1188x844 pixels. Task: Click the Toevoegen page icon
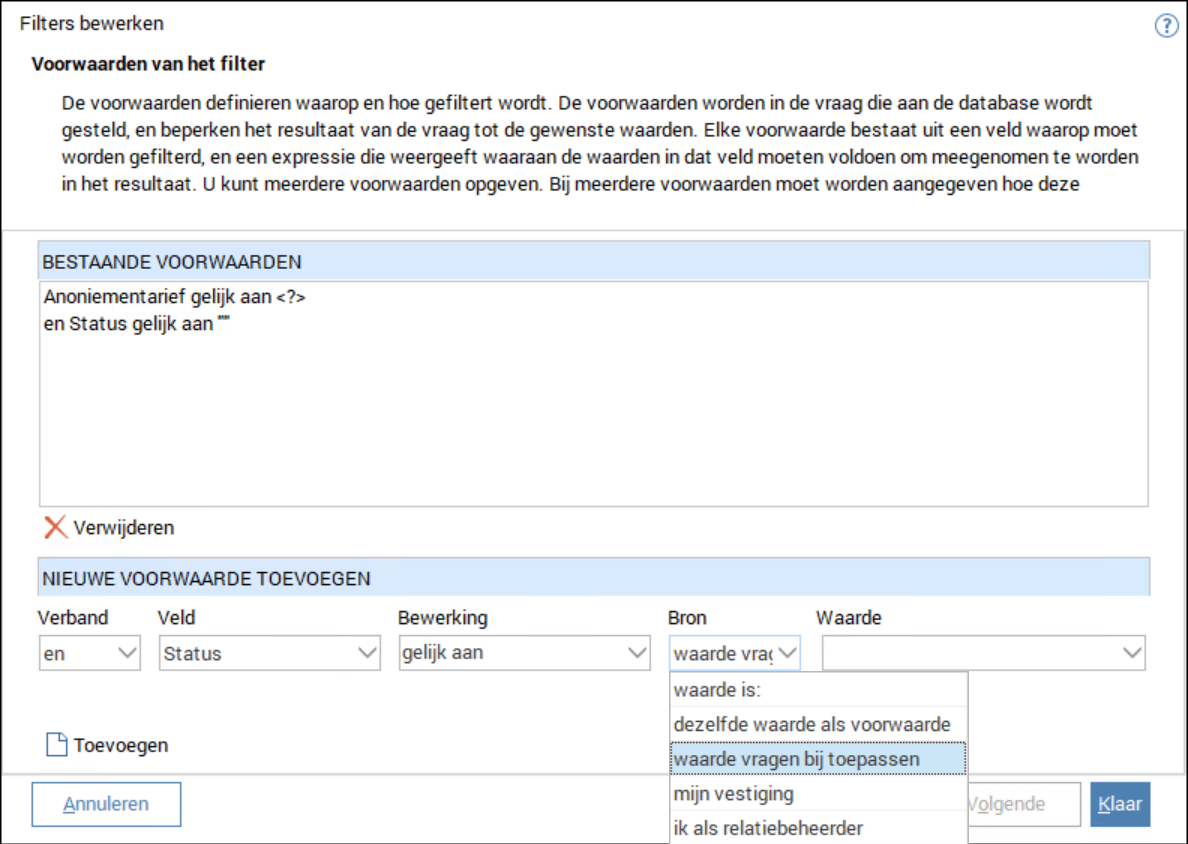click(57, 745)
